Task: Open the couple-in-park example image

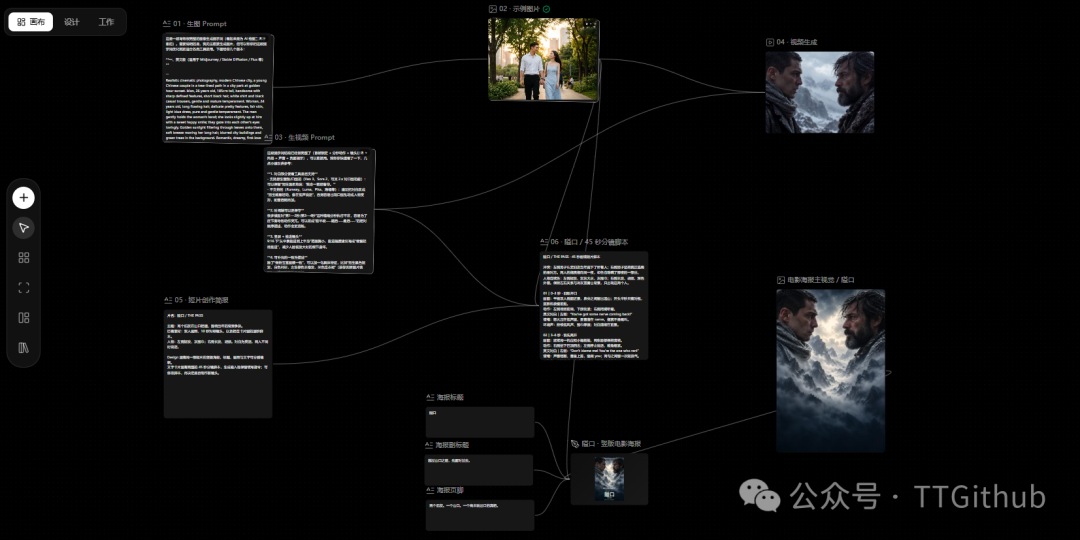Action: 543,59
